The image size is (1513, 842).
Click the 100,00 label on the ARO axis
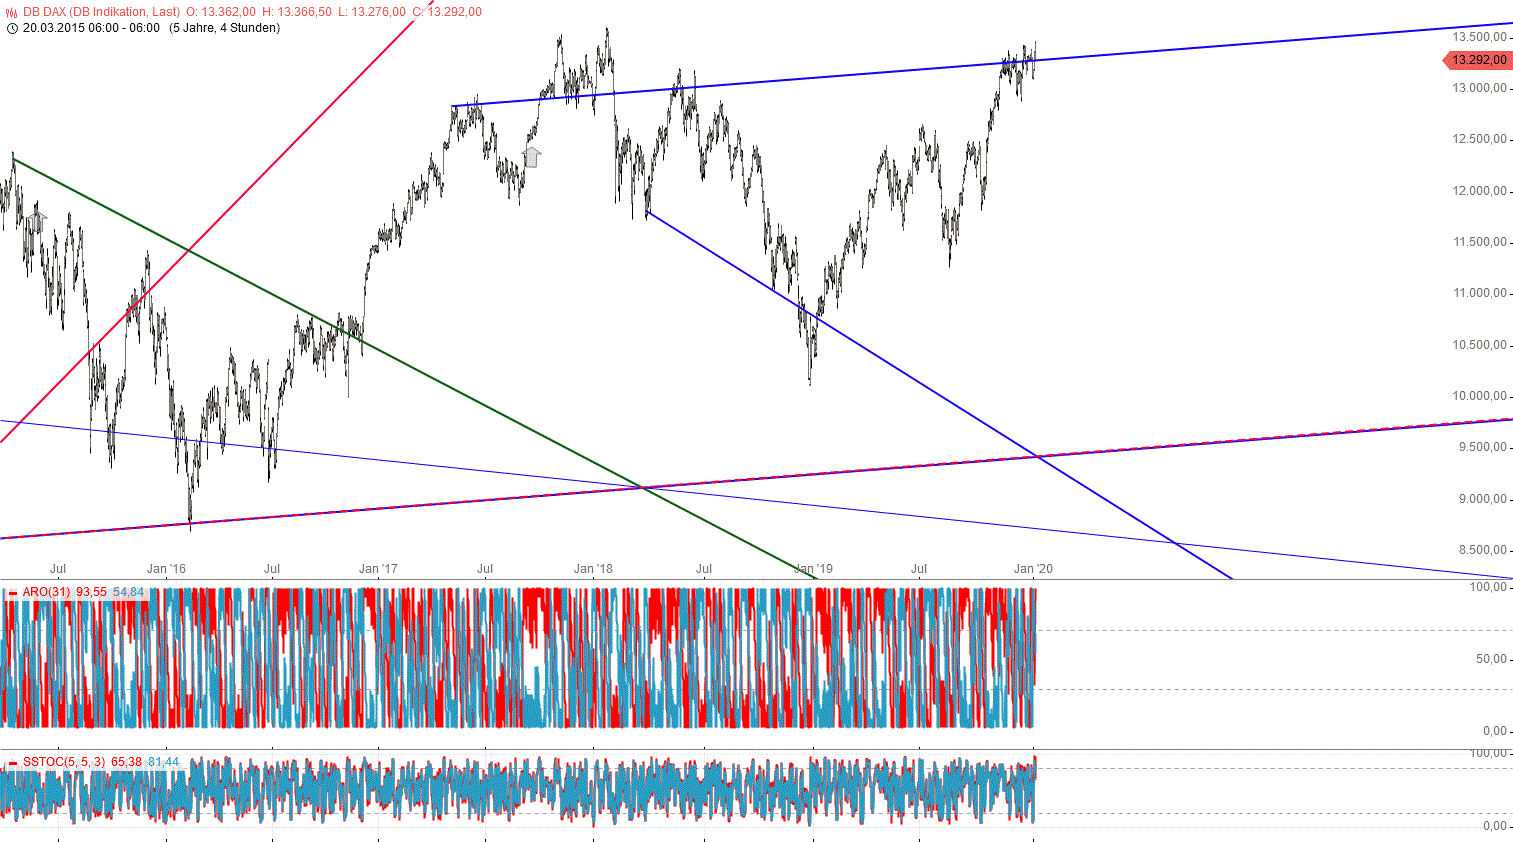coord(1488,587)
